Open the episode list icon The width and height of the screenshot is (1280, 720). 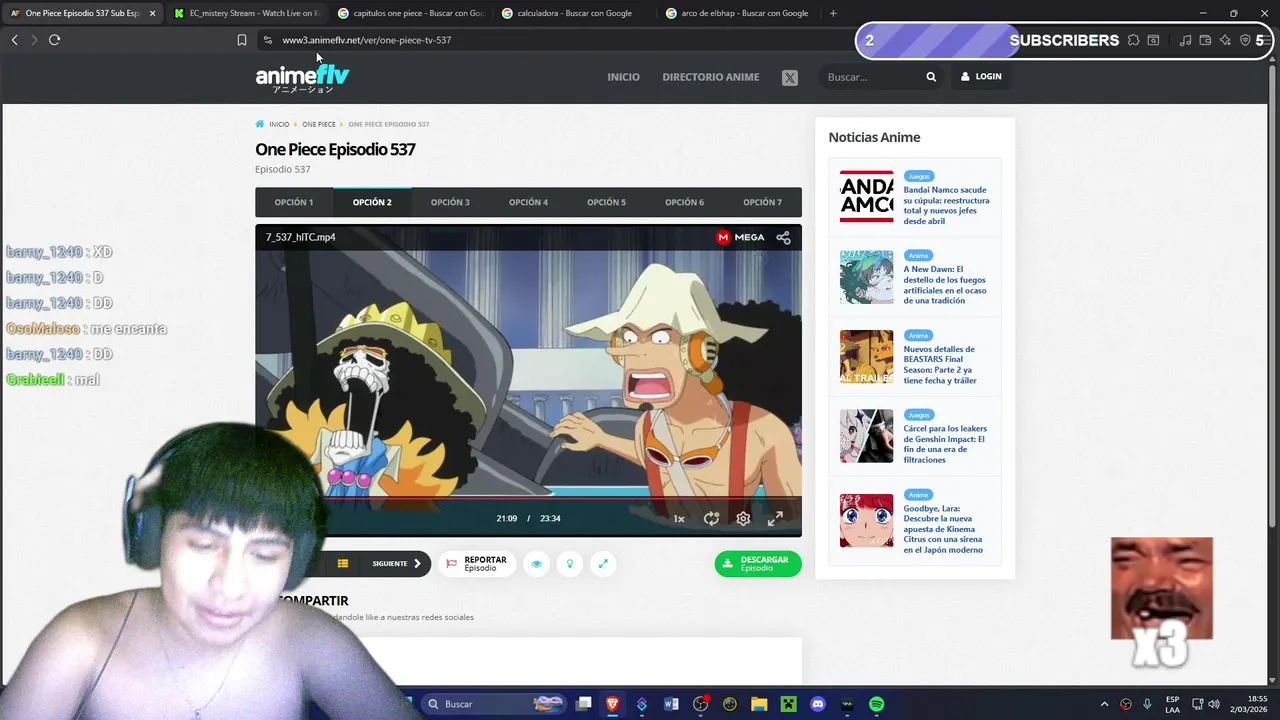click(343, 564)
